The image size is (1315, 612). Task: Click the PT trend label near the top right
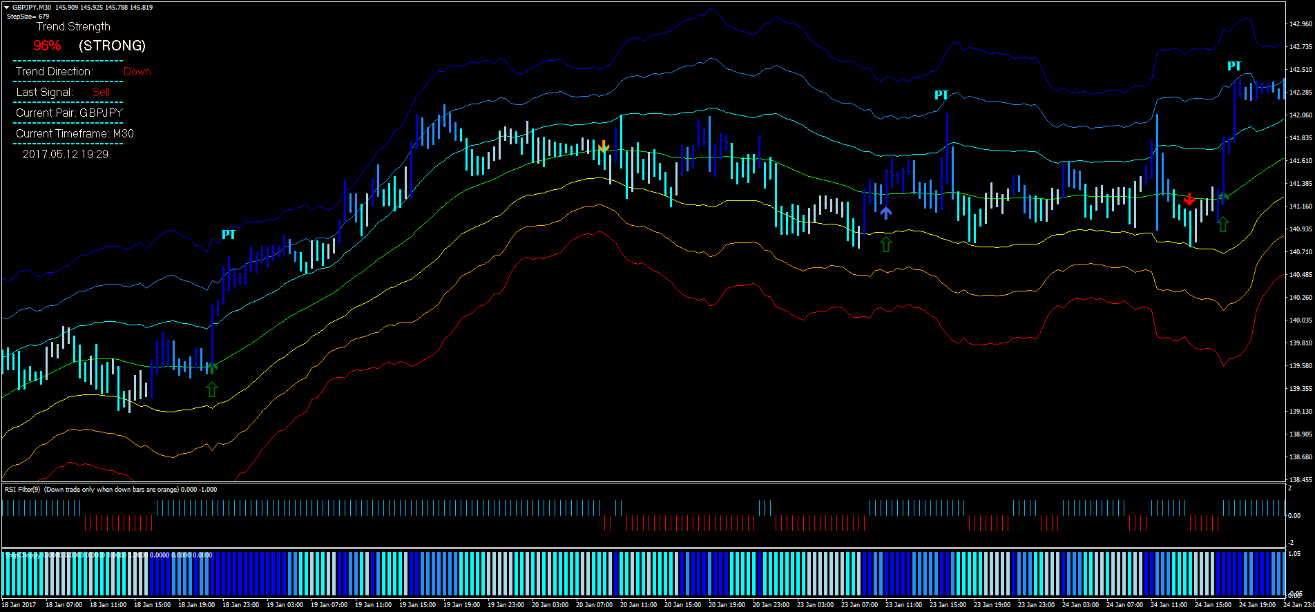939,96
